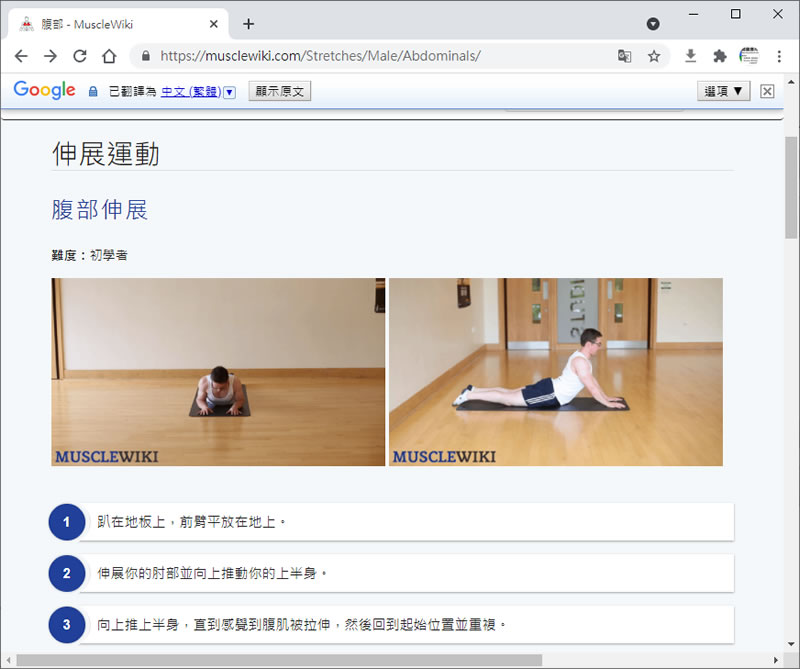Click the translate bar lock icon

tap(93, 91)
